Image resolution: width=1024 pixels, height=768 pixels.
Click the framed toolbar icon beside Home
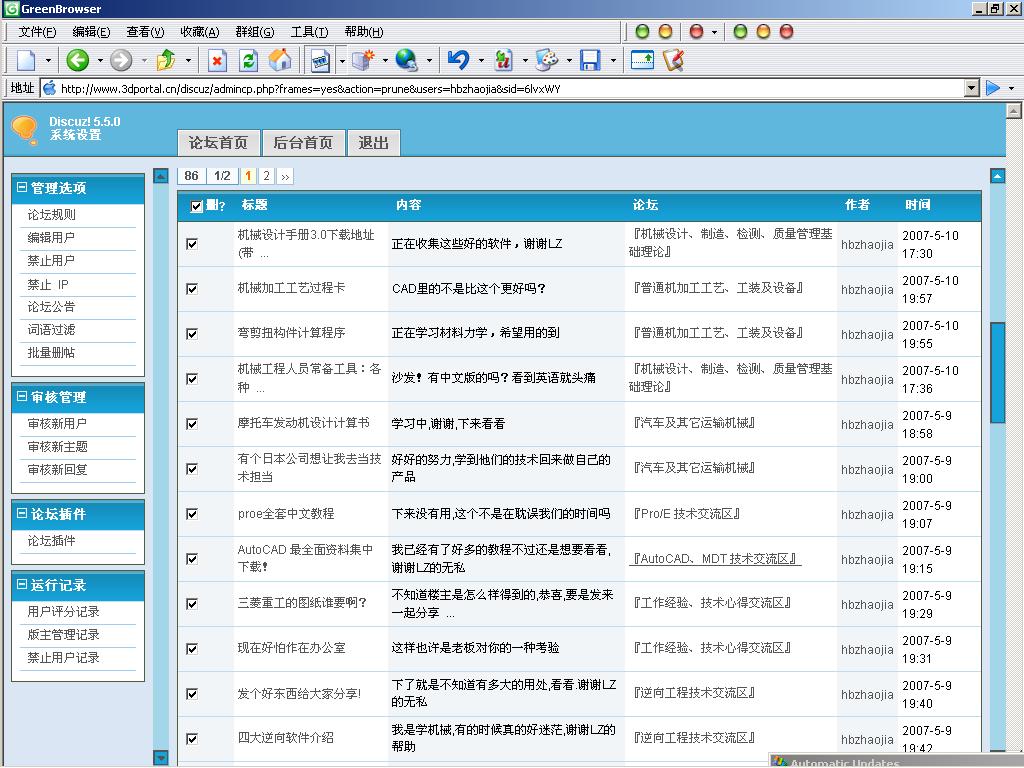click(320, 61)
